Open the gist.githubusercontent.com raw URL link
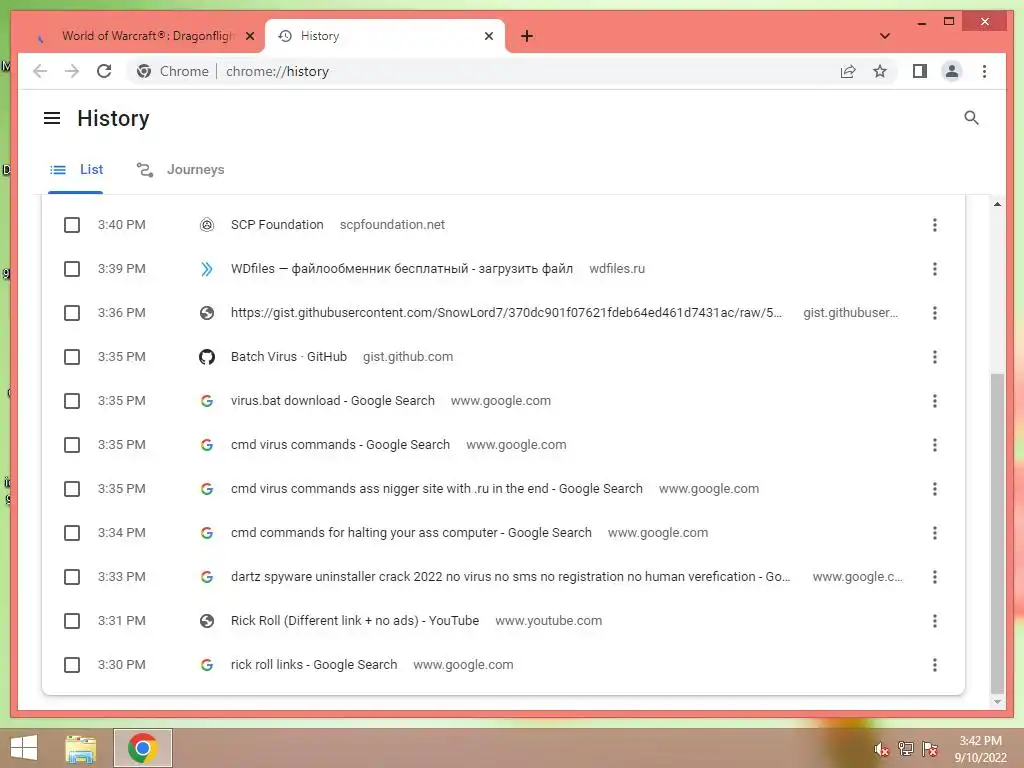 click(506, 313)
